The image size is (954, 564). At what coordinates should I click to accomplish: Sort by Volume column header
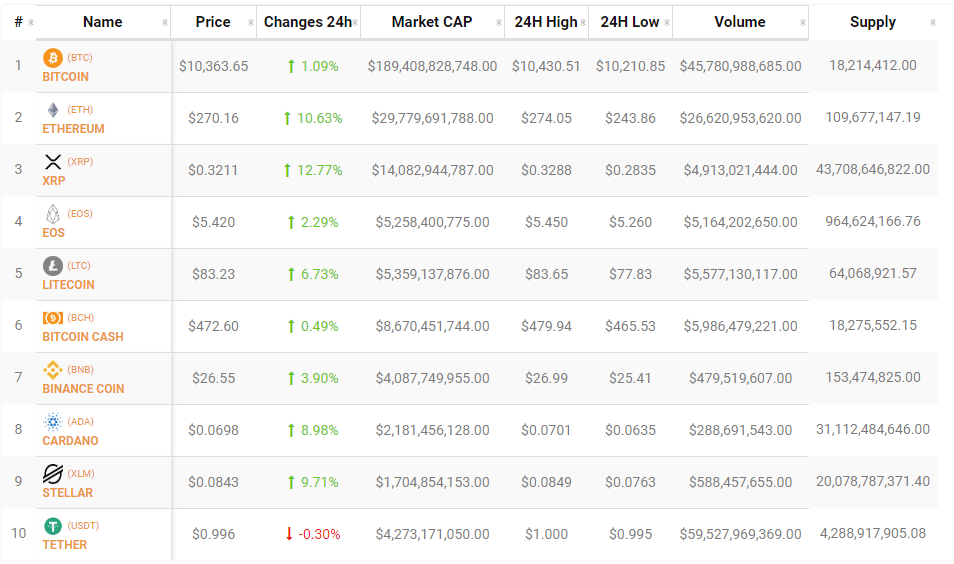pyautogui.click(x=740, y=22)
